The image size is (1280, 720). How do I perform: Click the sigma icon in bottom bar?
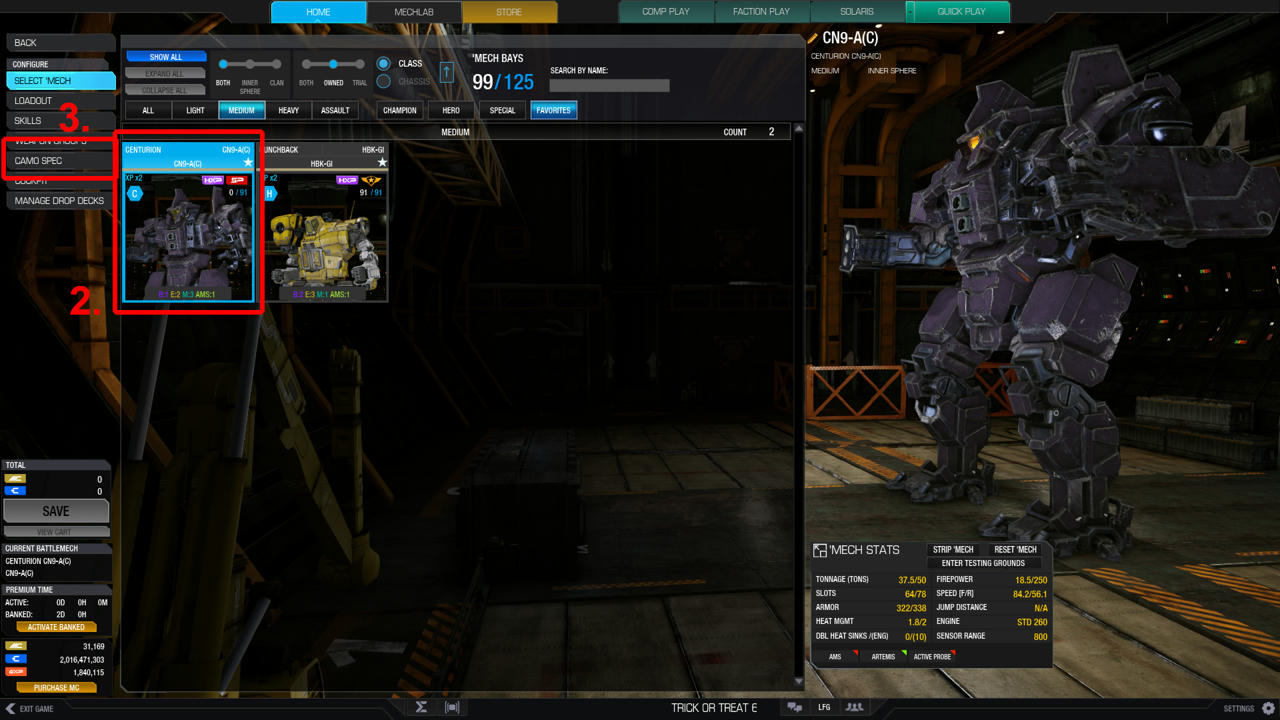[x=421, y=707]
